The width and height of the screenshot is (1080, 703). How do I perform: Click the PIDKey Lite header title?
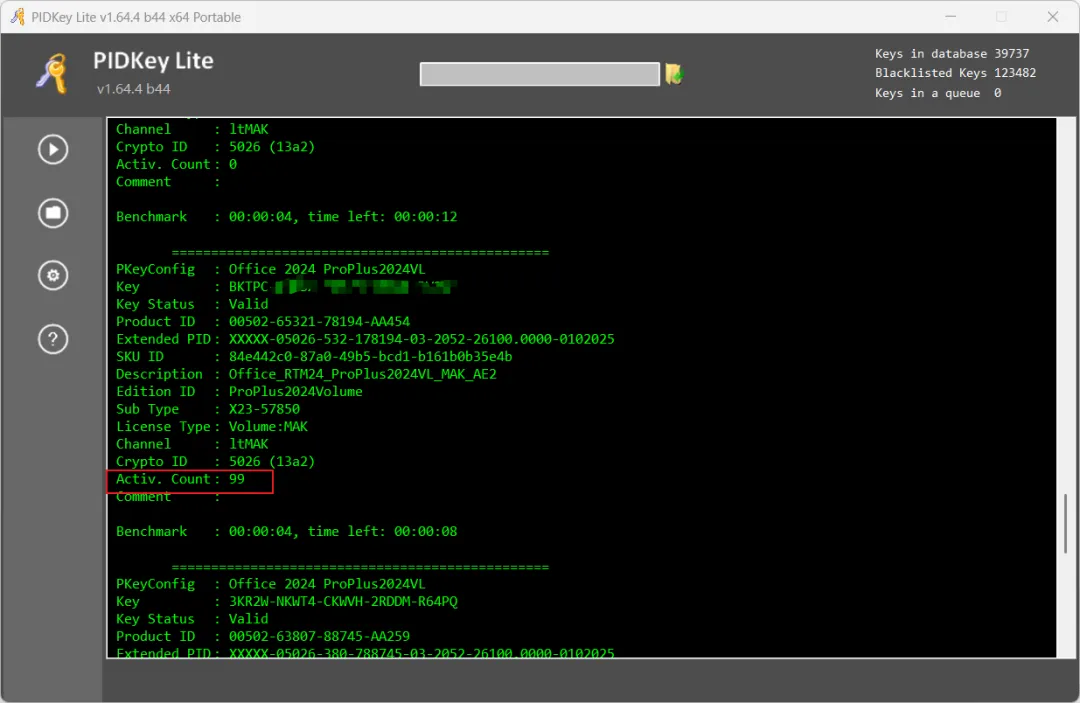tap(154, 61)
